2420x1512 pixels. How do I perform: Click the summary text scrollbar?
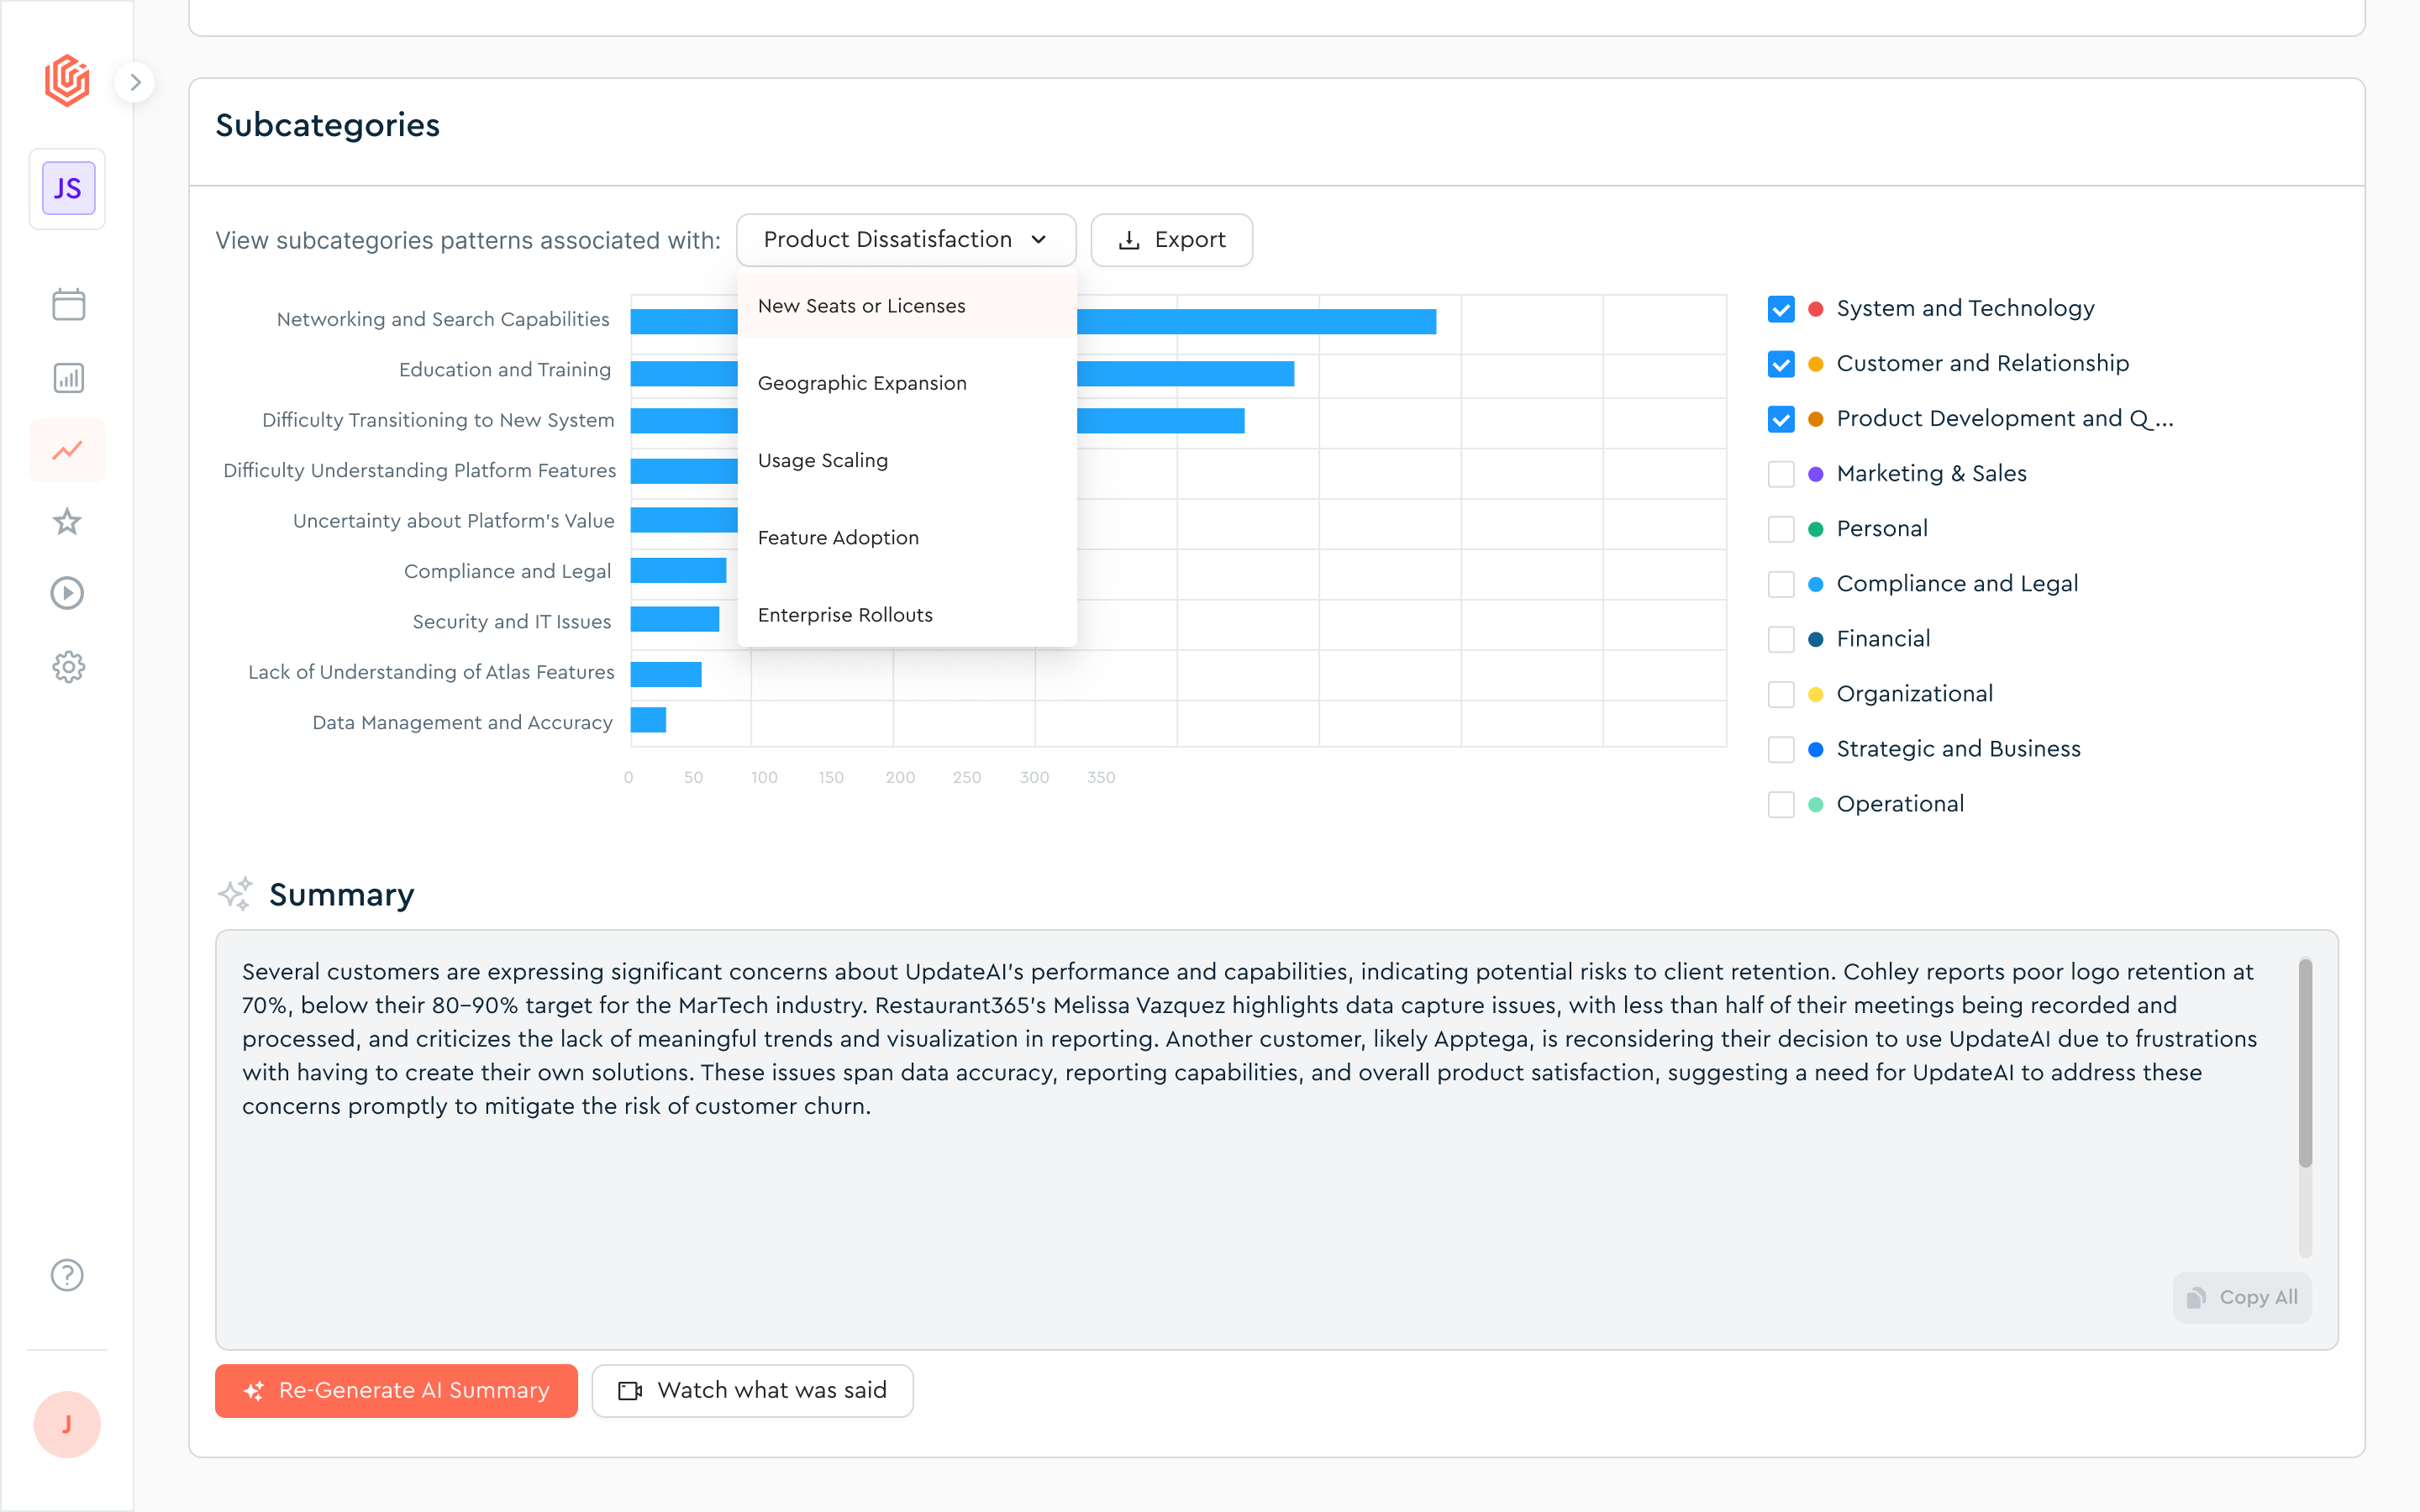click(x=2304, y=1062)
